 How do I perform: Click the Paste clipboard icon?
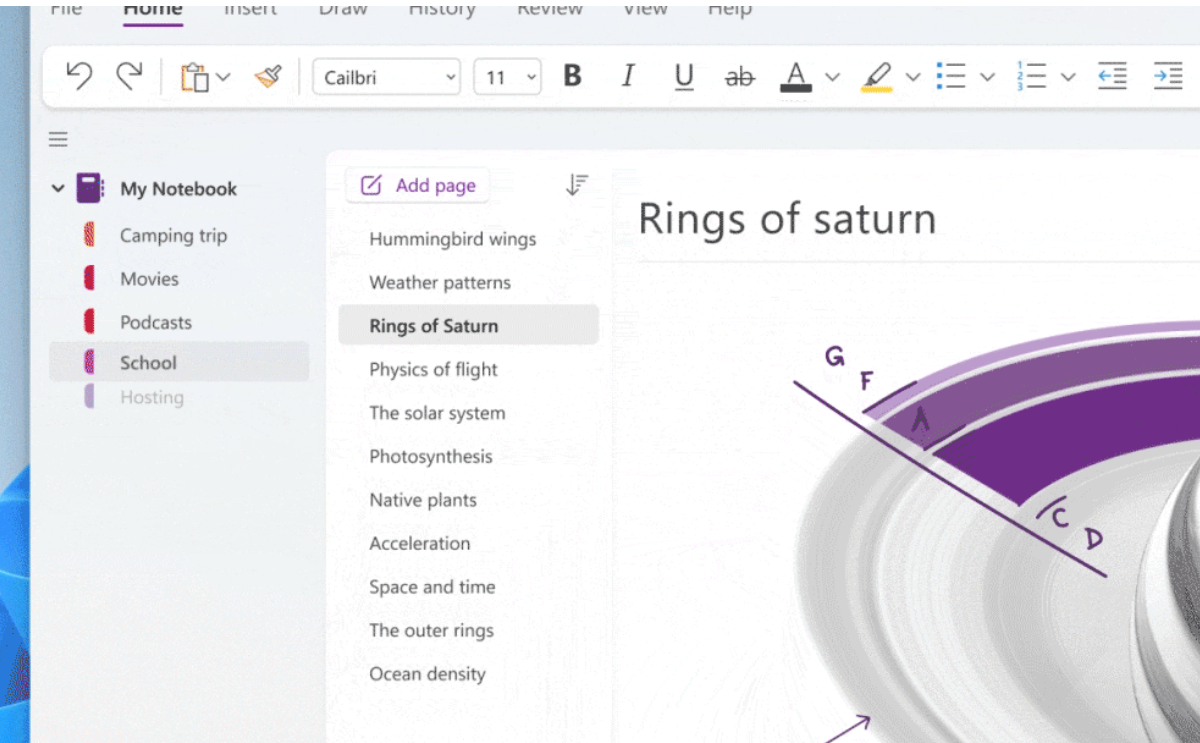click(194, 77)
